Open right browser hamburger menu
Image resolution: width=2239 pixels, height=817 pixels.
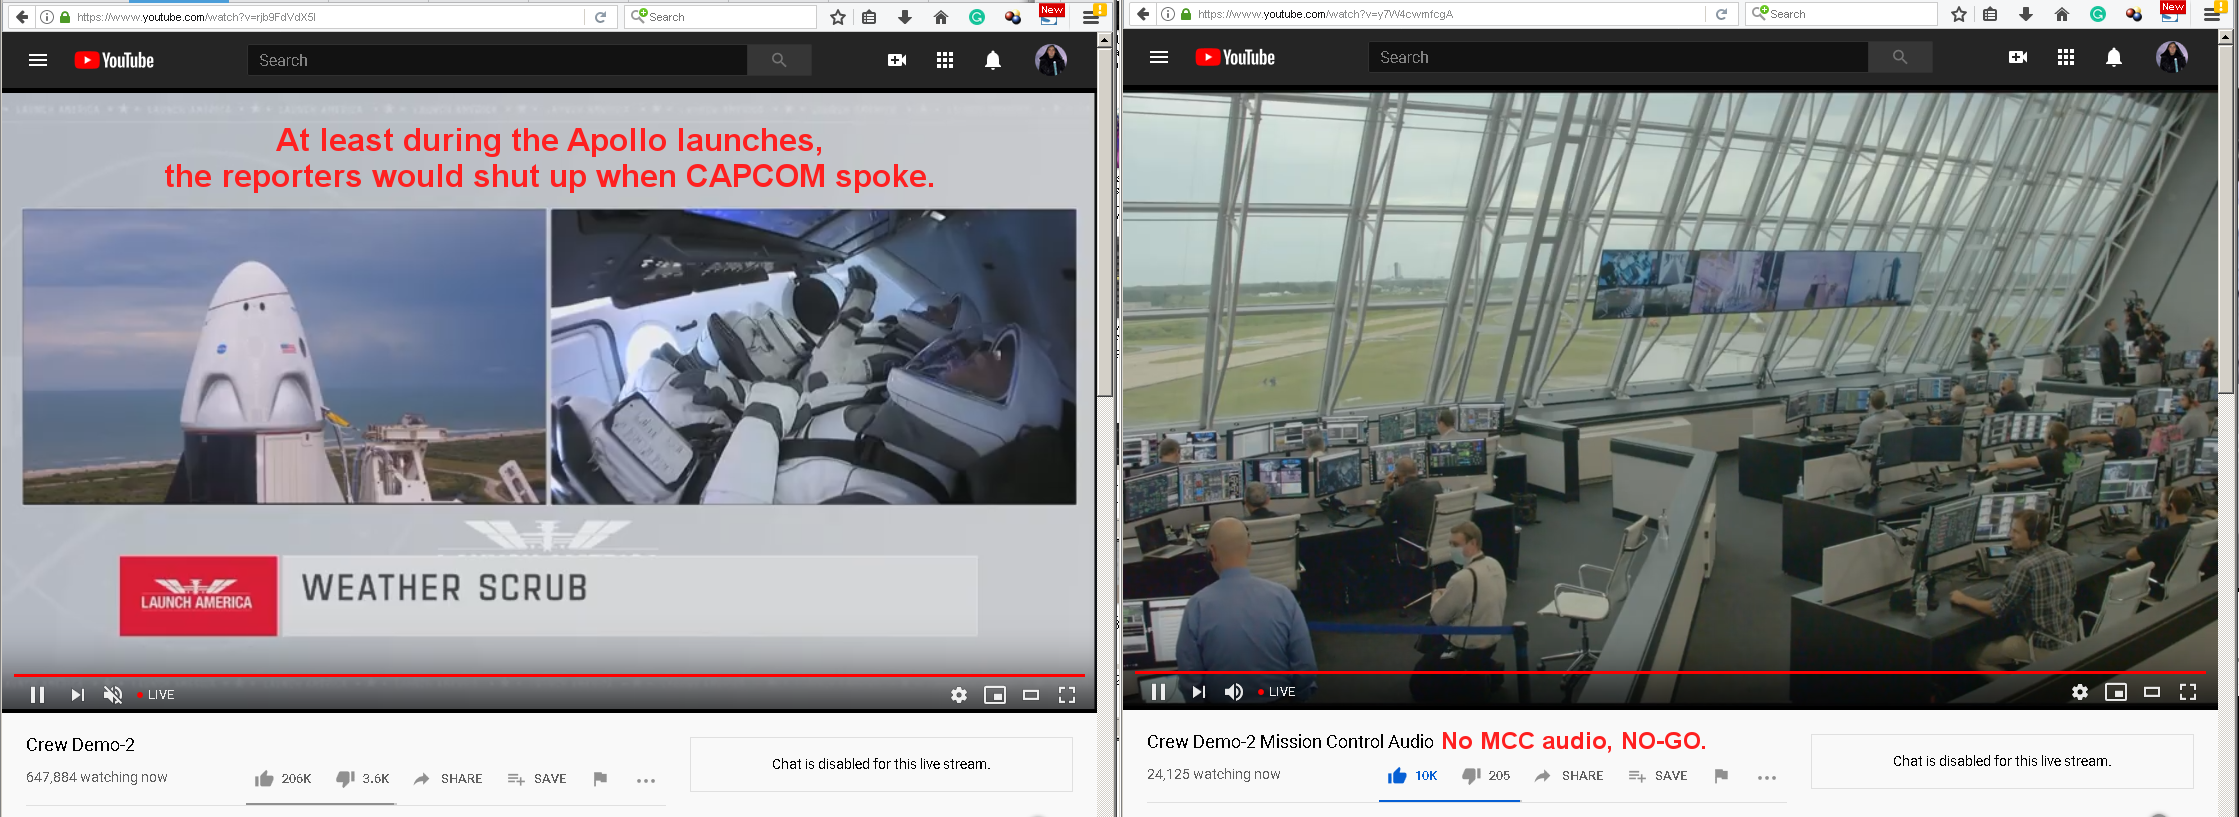2212,14
